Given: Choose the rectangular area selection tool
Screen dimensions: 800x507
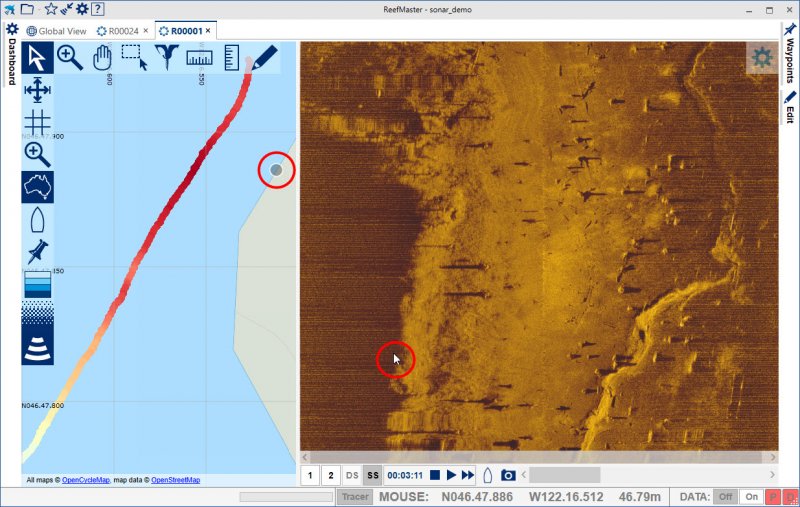Looking at the screenshot, I should pos(134,57).
